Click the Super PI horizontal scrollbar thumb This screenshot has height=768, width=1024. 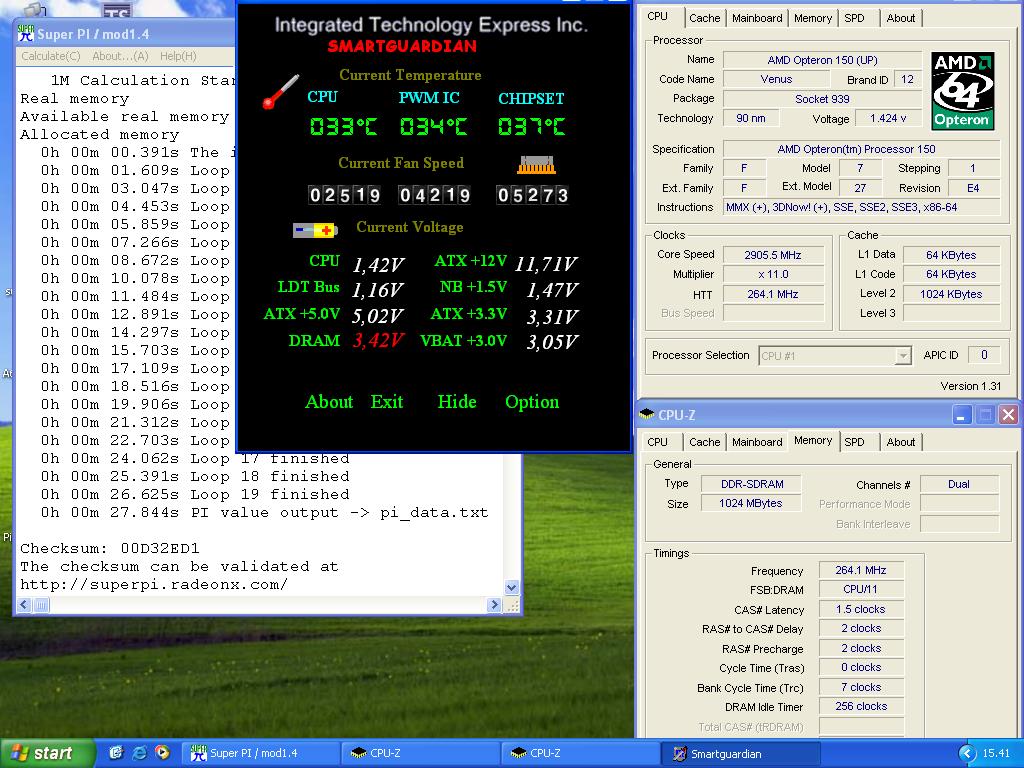[40, 605]
